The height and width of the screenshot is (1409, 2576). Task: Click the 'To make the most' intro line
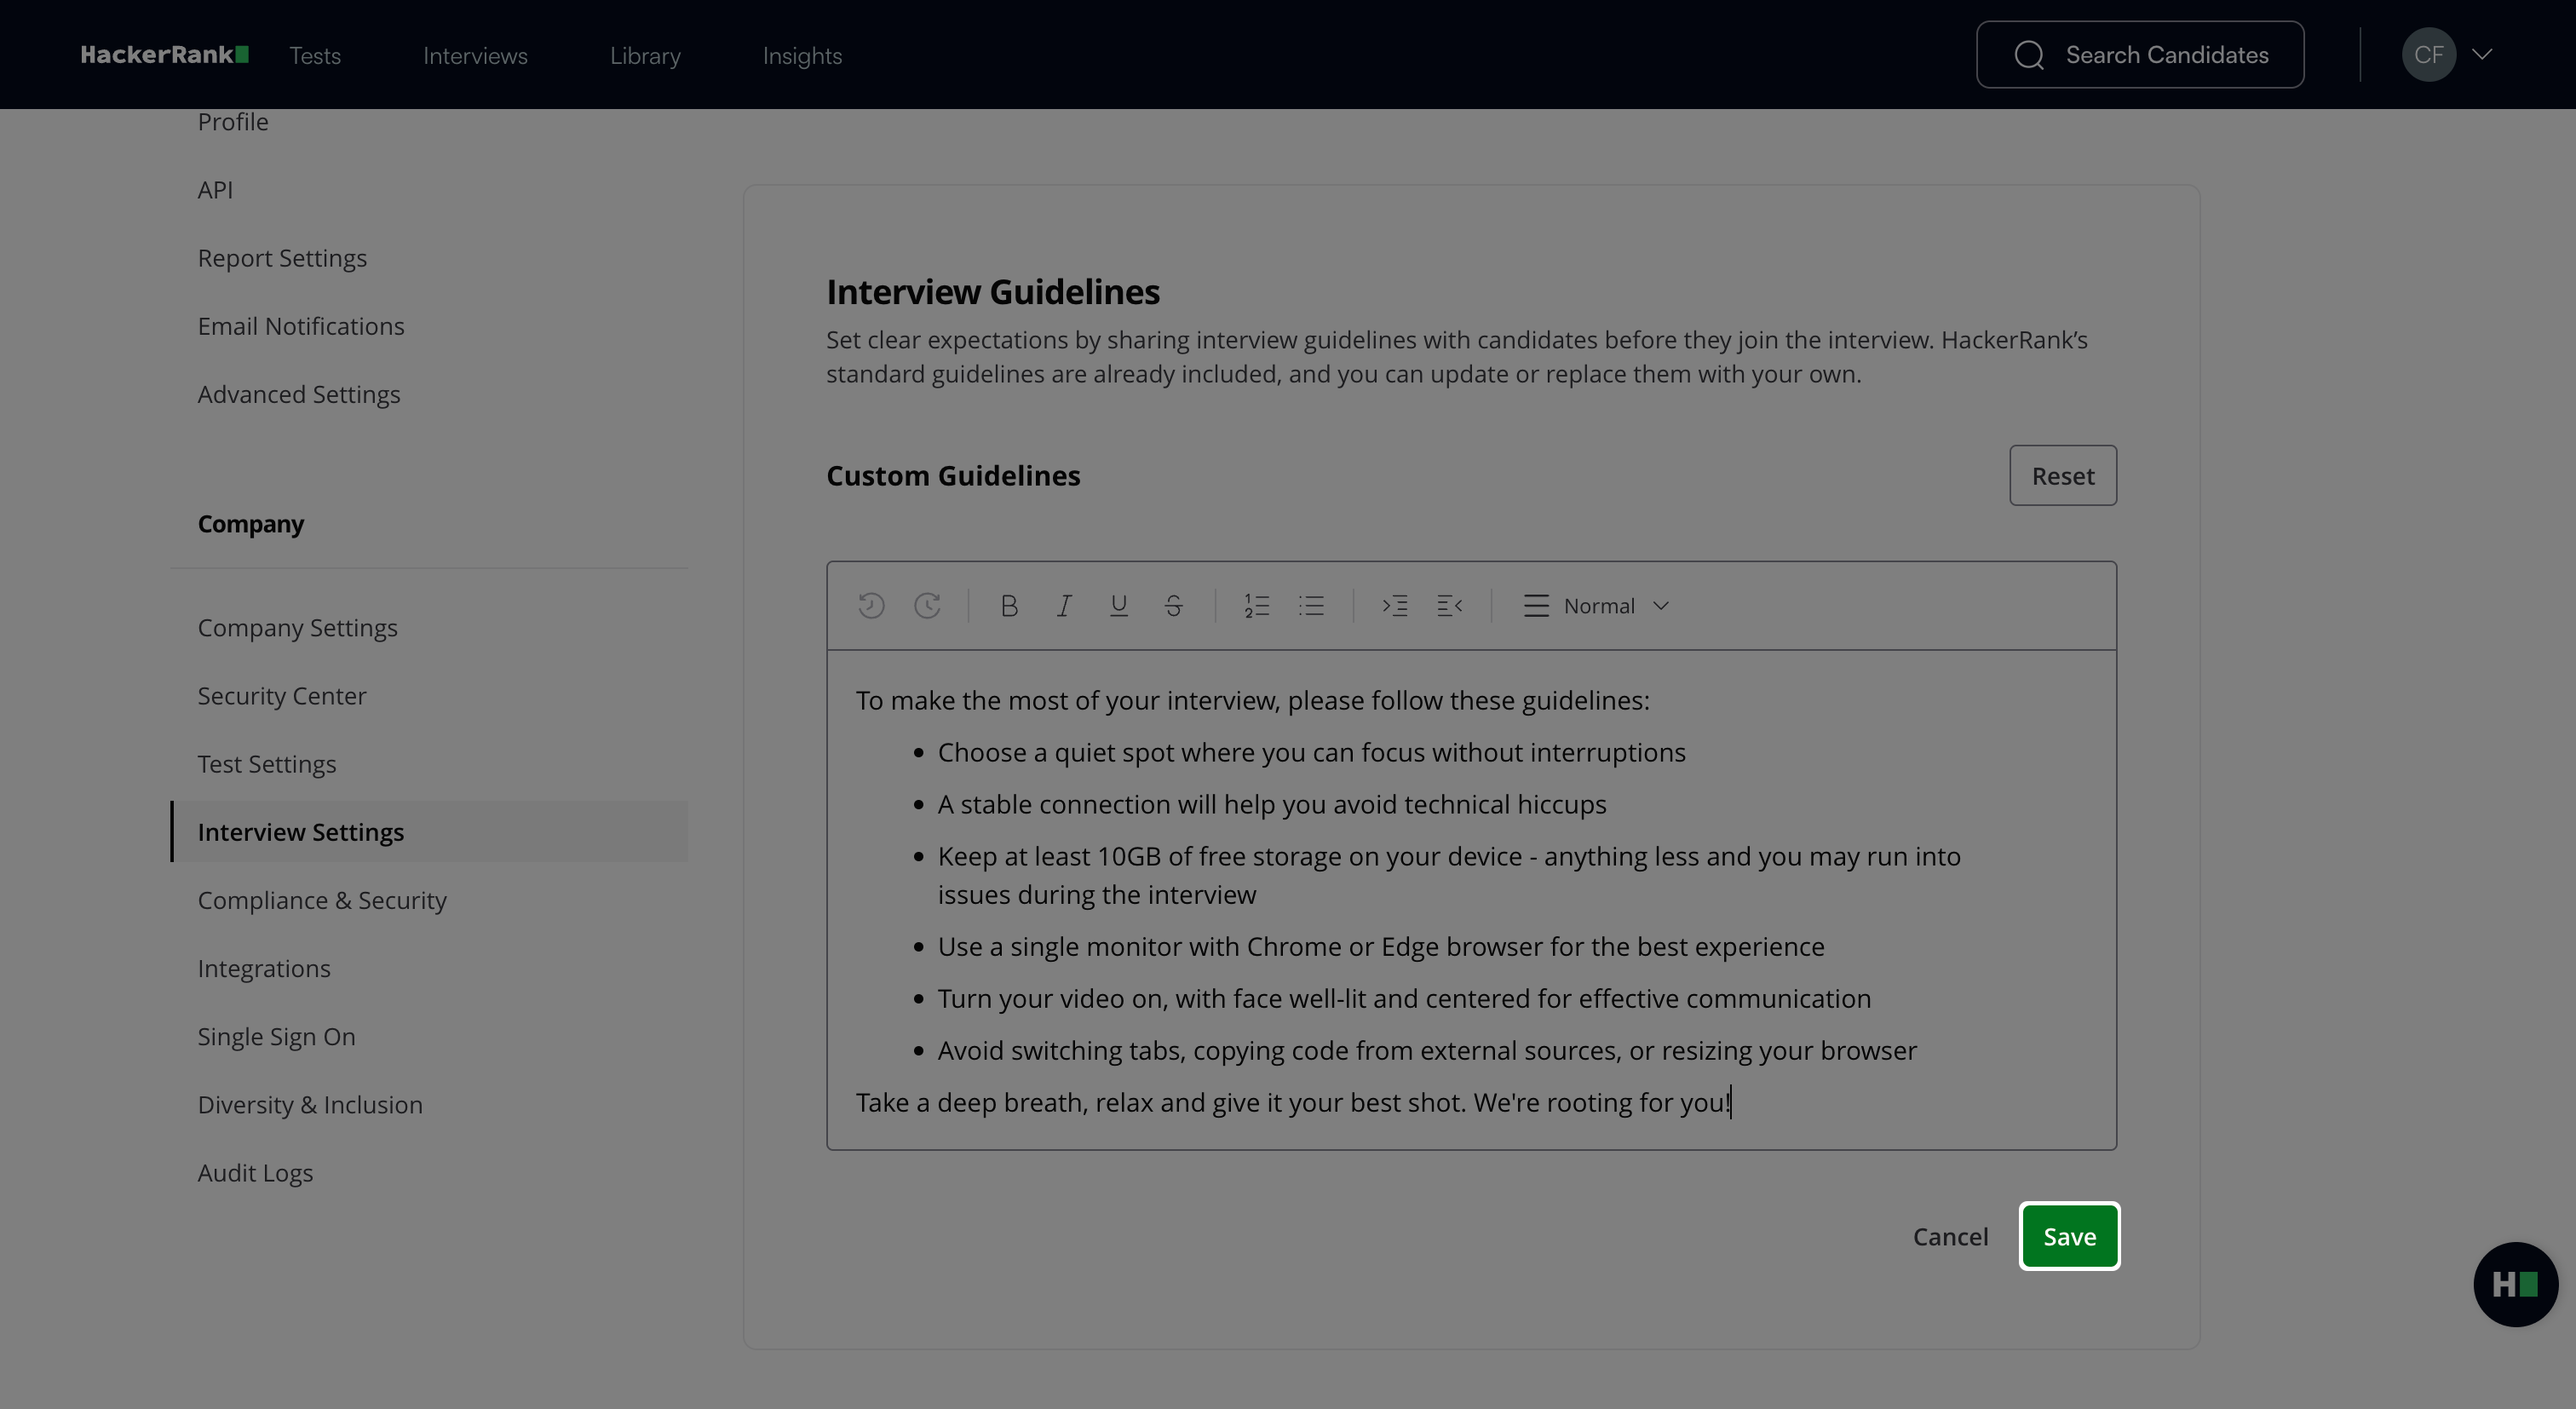coord(1252,701)
